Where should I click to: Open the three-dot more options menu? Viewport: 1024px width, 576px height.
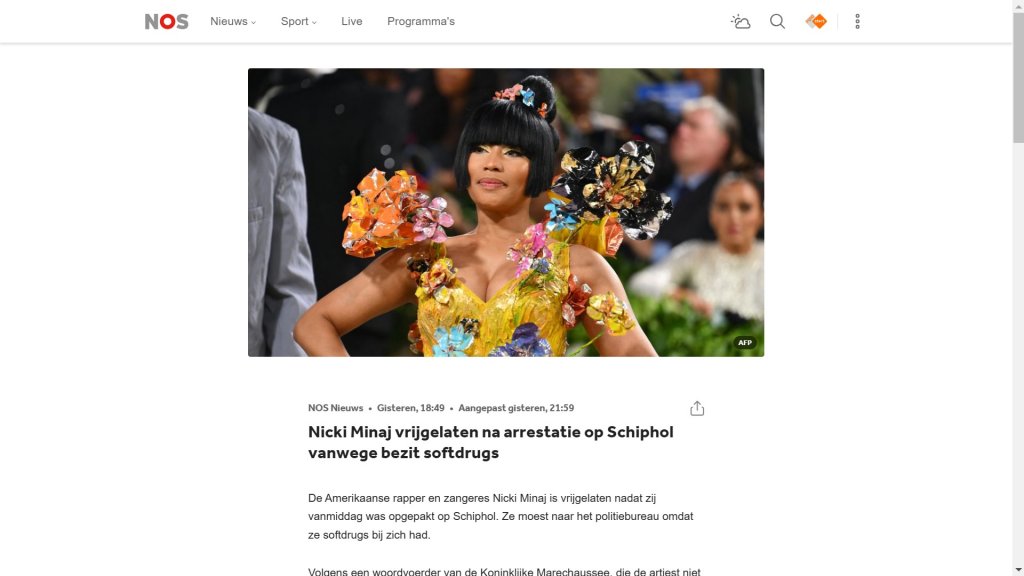point(857,22)
